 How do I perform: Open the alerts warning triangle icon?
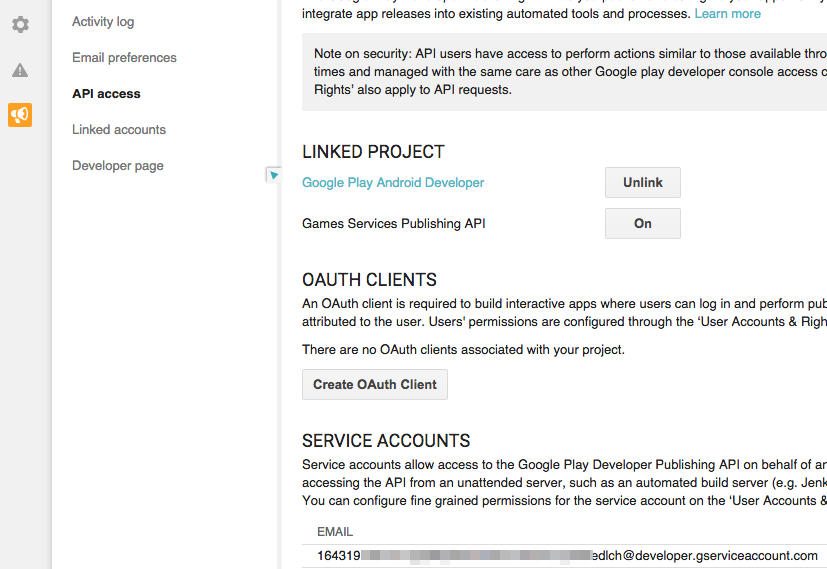click(x=20, y=70)
